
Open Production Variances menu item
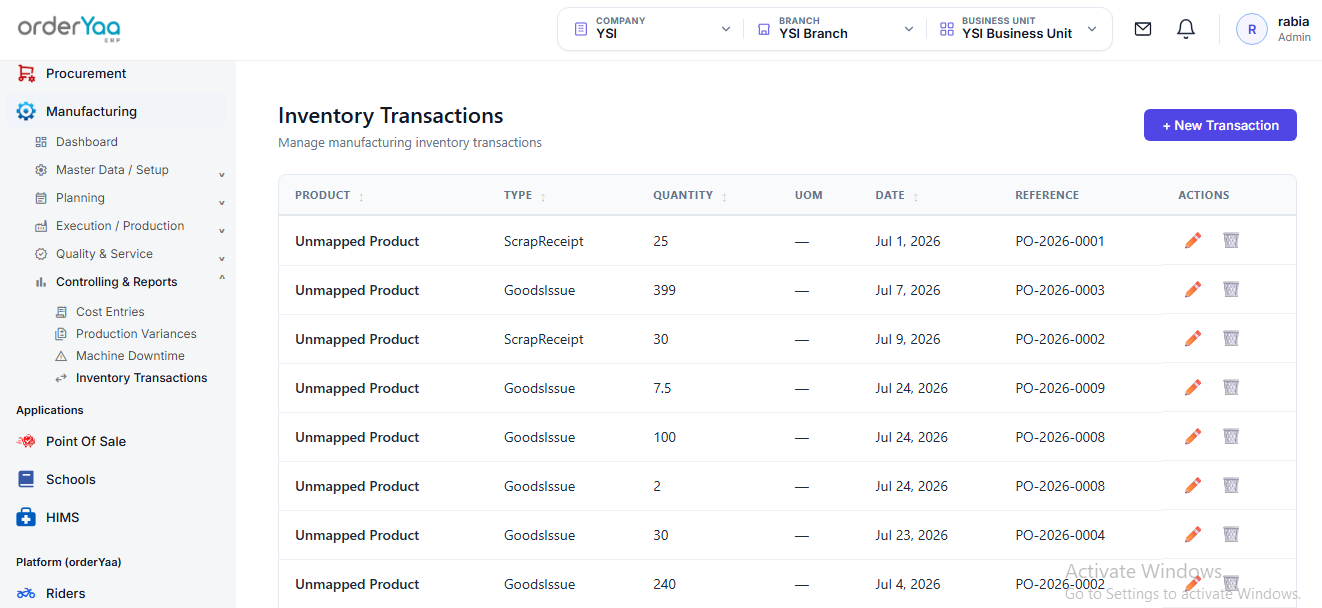136,334
